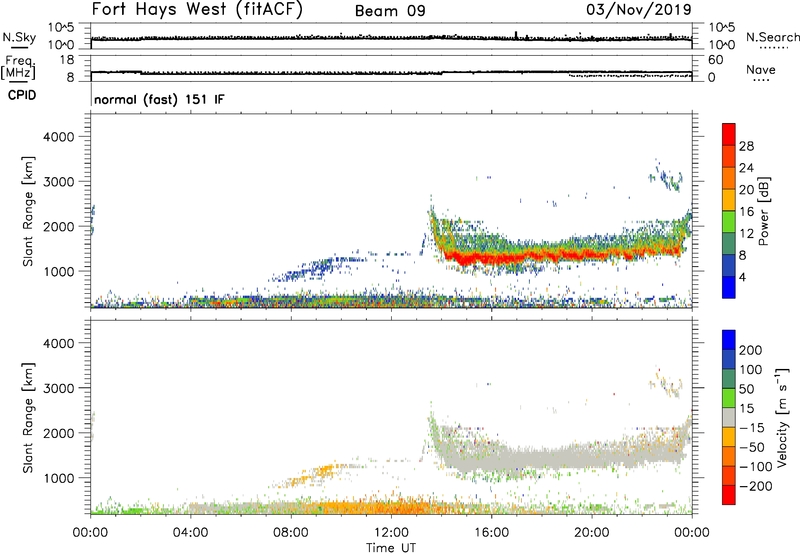This screenshot has width=800, height=554.
Task: Click the '12' label on power colorbar
Action: (746, 234)
